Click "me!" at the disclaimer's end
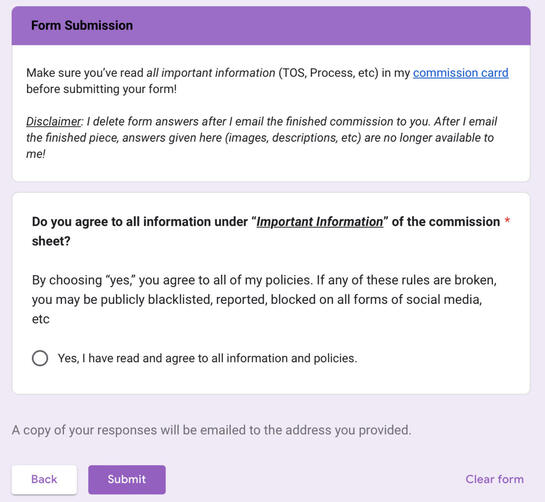545x502 pixels. [x=36, y=154]
